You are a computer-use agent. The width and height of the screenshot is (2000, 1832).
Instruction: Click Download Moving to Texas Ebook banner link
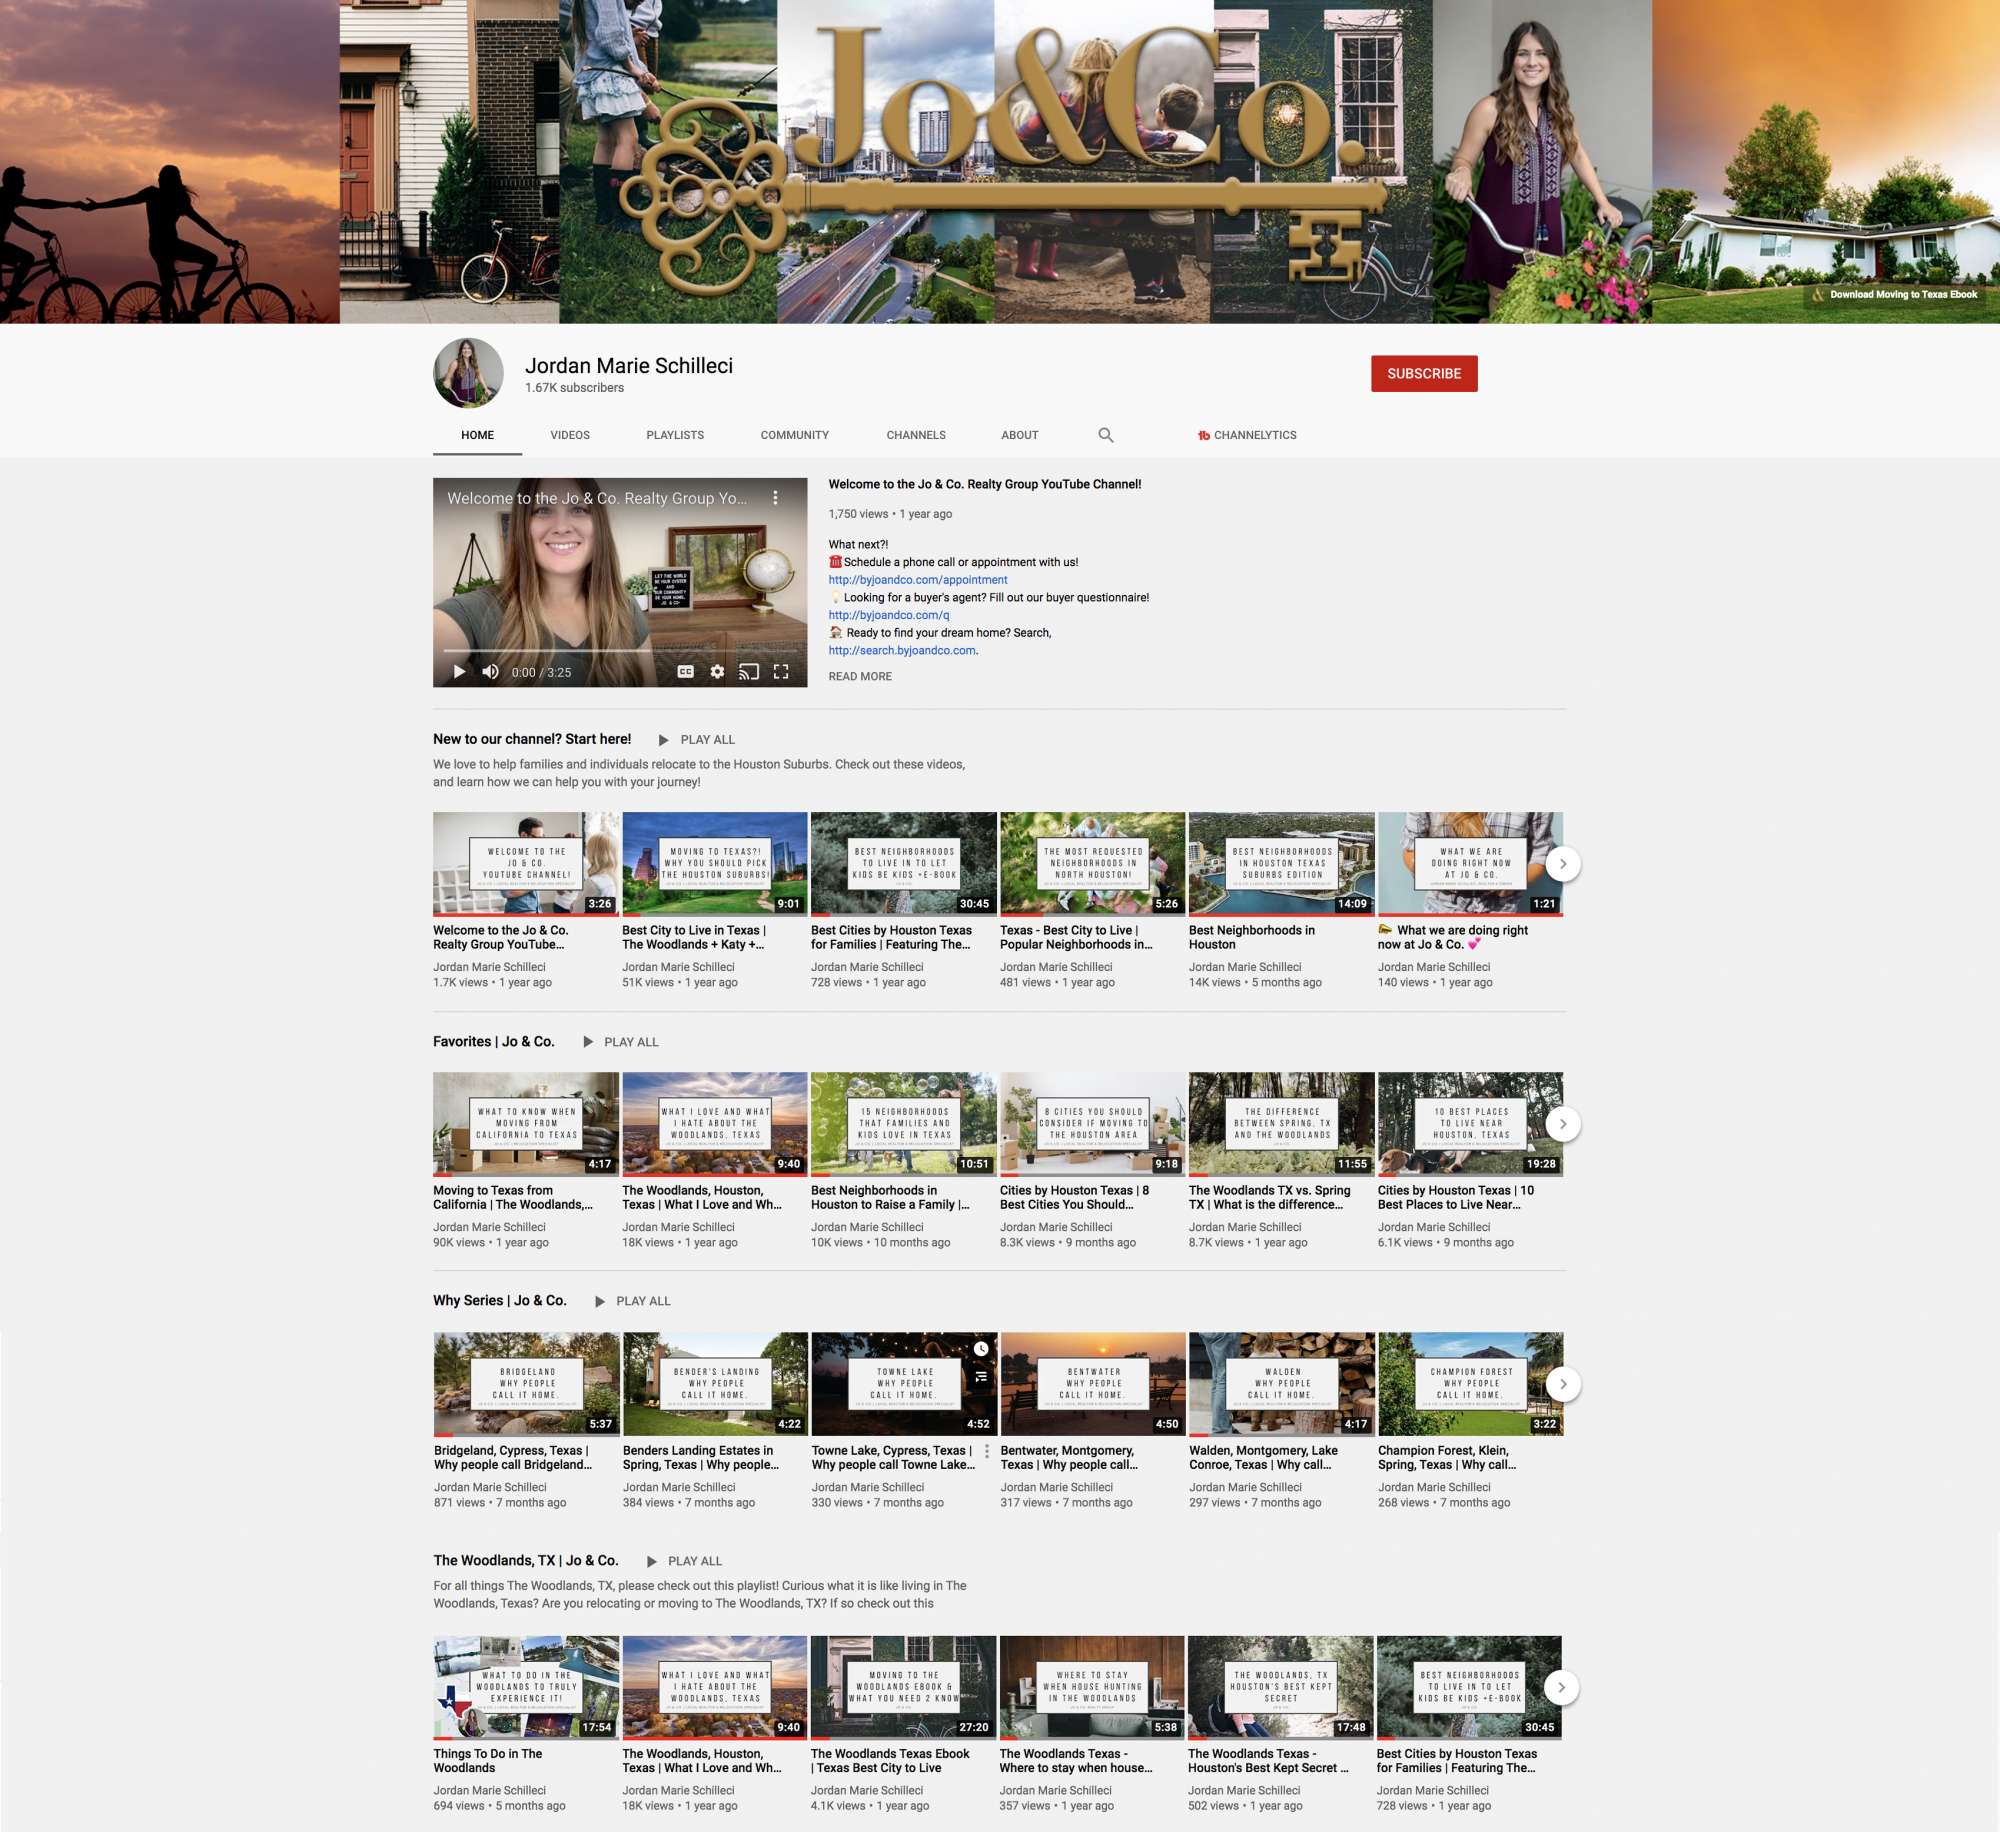(x=1895, y=295)
